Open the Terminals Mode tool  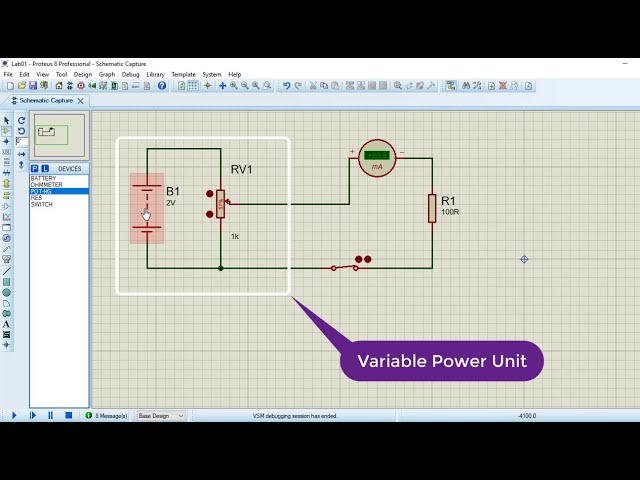[x=6, y=196]
